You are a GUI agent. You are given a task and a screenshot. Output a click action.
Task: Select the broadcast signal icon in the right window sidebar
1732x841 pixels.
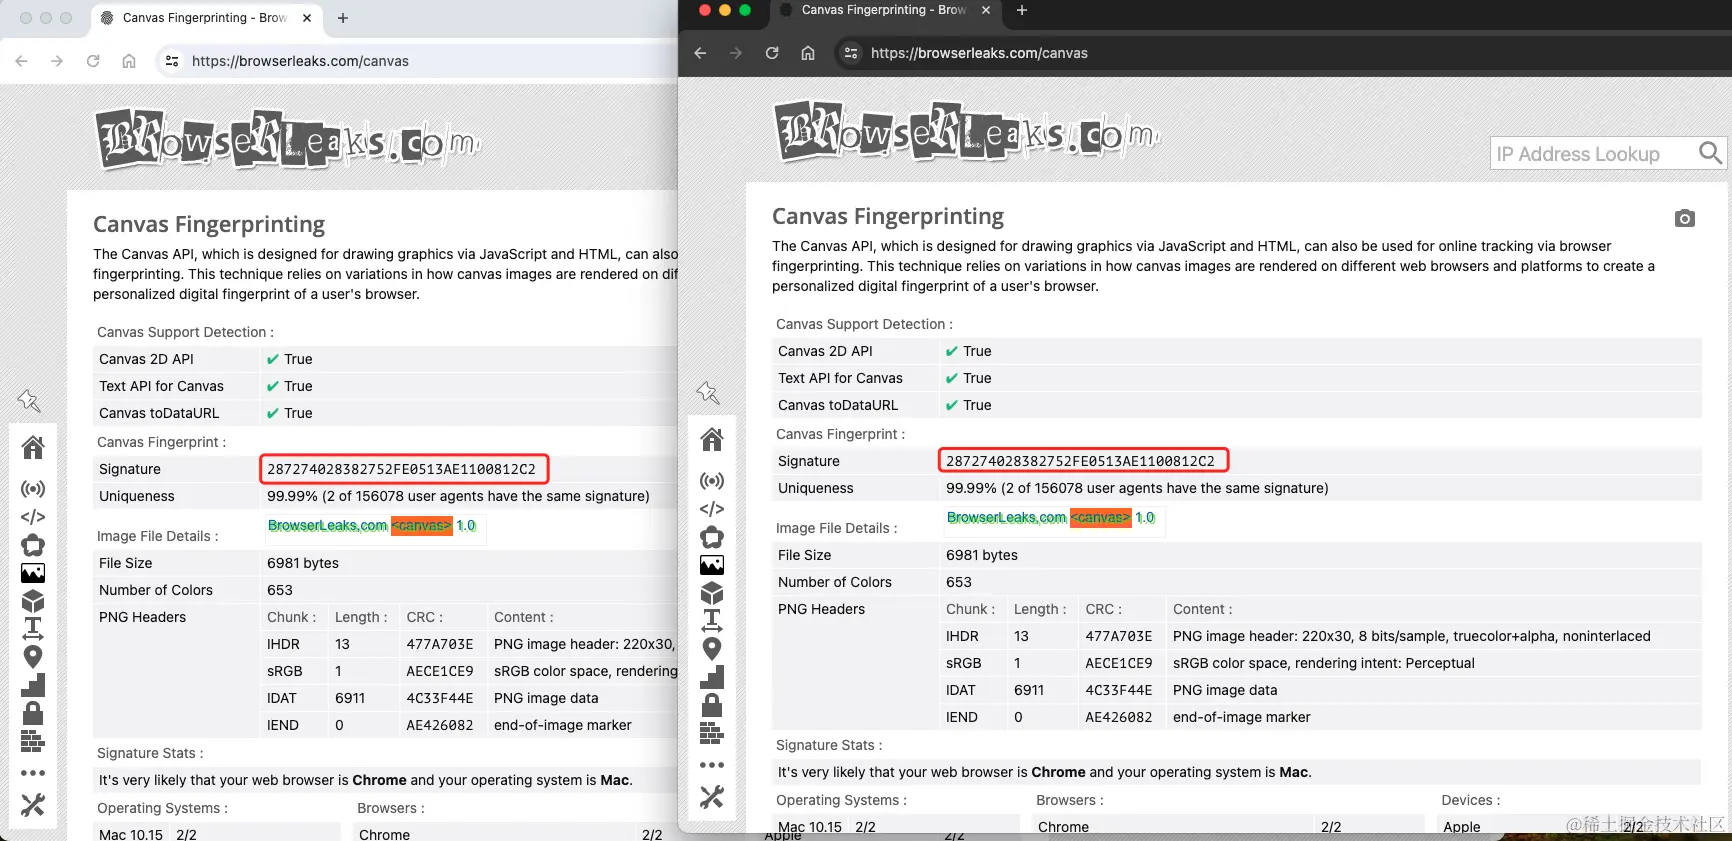[712, 481]
